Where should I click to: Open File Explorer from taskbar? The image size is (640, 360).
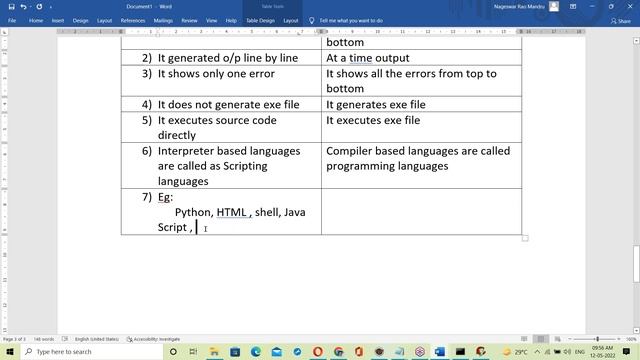[214, 351]
